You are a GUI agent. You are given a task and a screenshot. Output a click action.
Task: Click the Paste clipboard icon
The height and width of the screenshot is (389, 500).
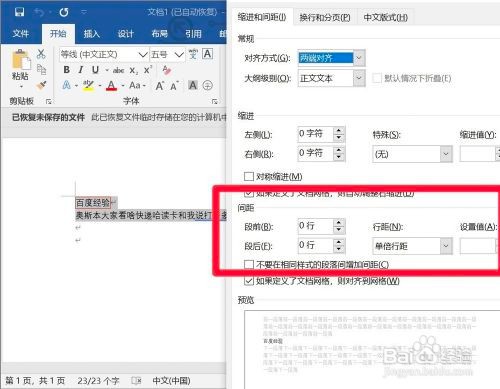click(x=21, y=59)
